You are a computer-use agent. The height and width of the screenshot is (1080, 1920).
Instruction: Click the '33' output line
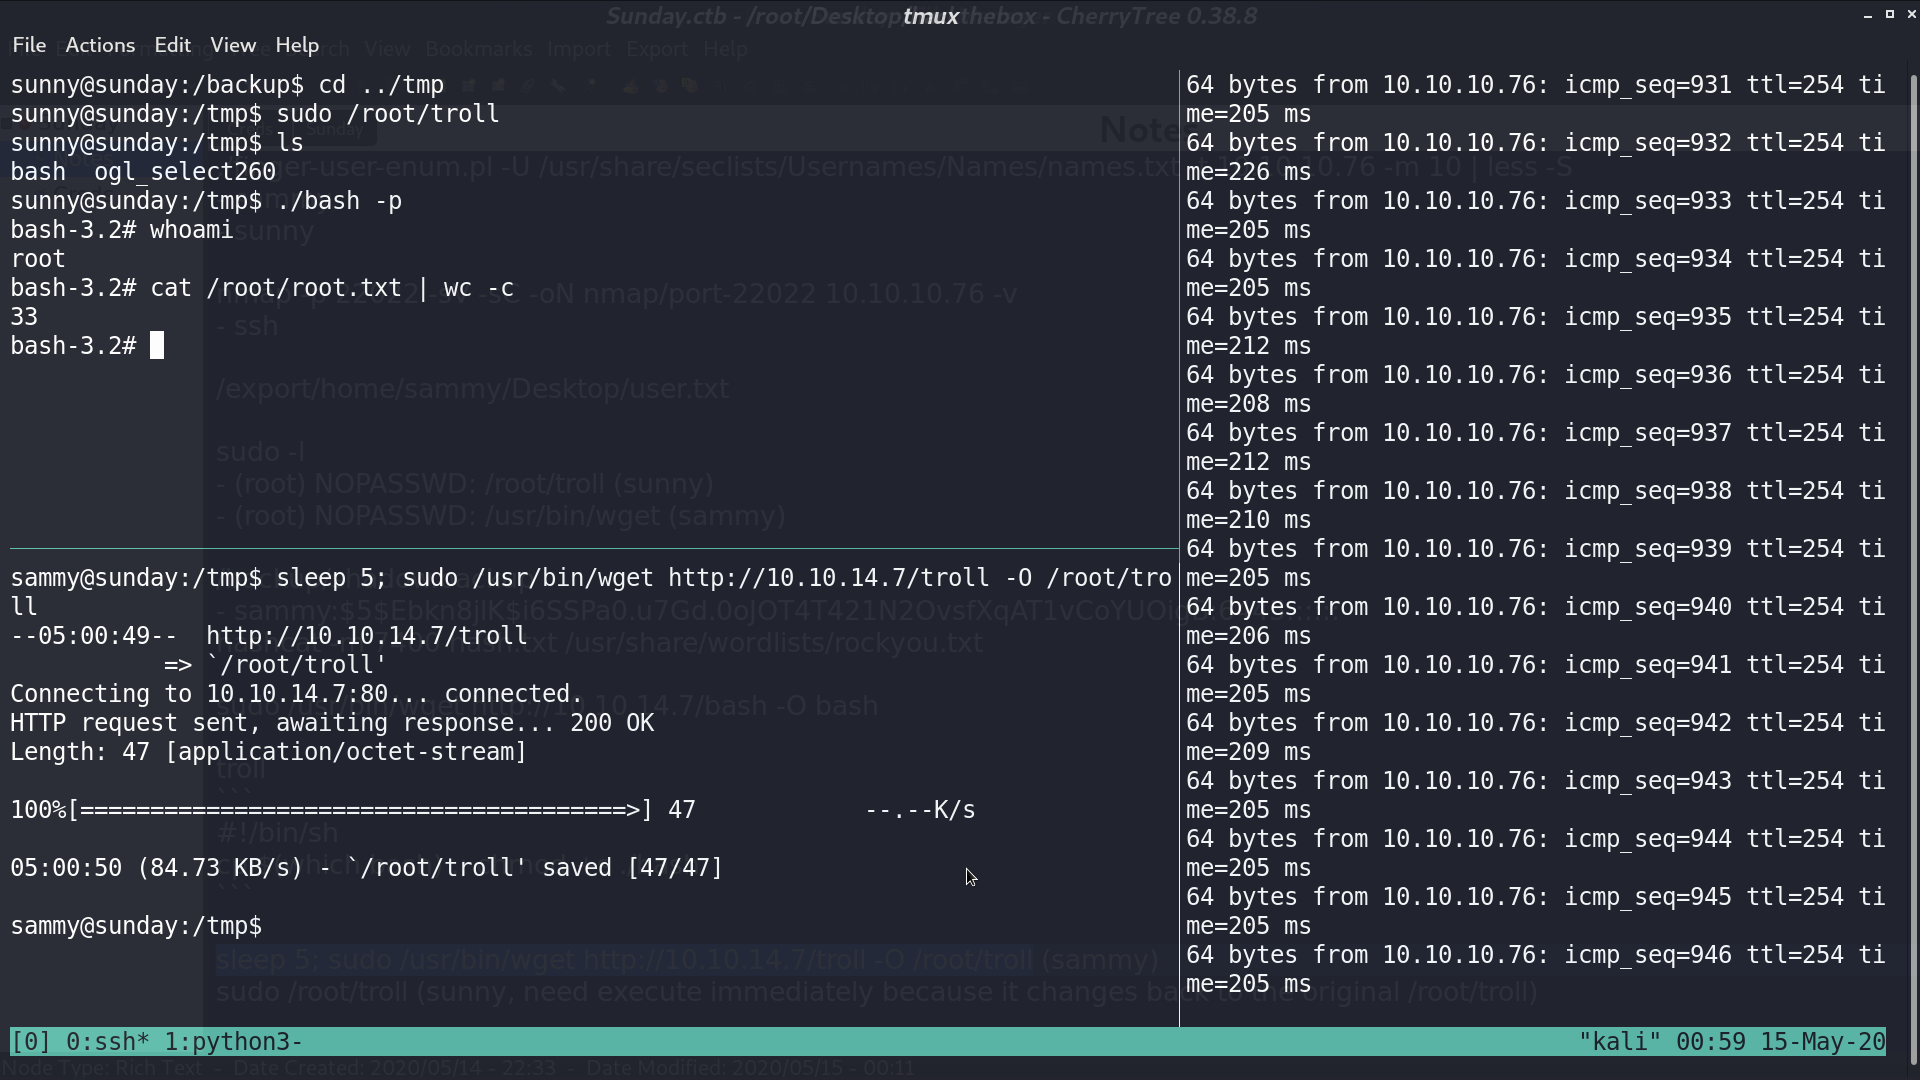[x=24, y=317]
